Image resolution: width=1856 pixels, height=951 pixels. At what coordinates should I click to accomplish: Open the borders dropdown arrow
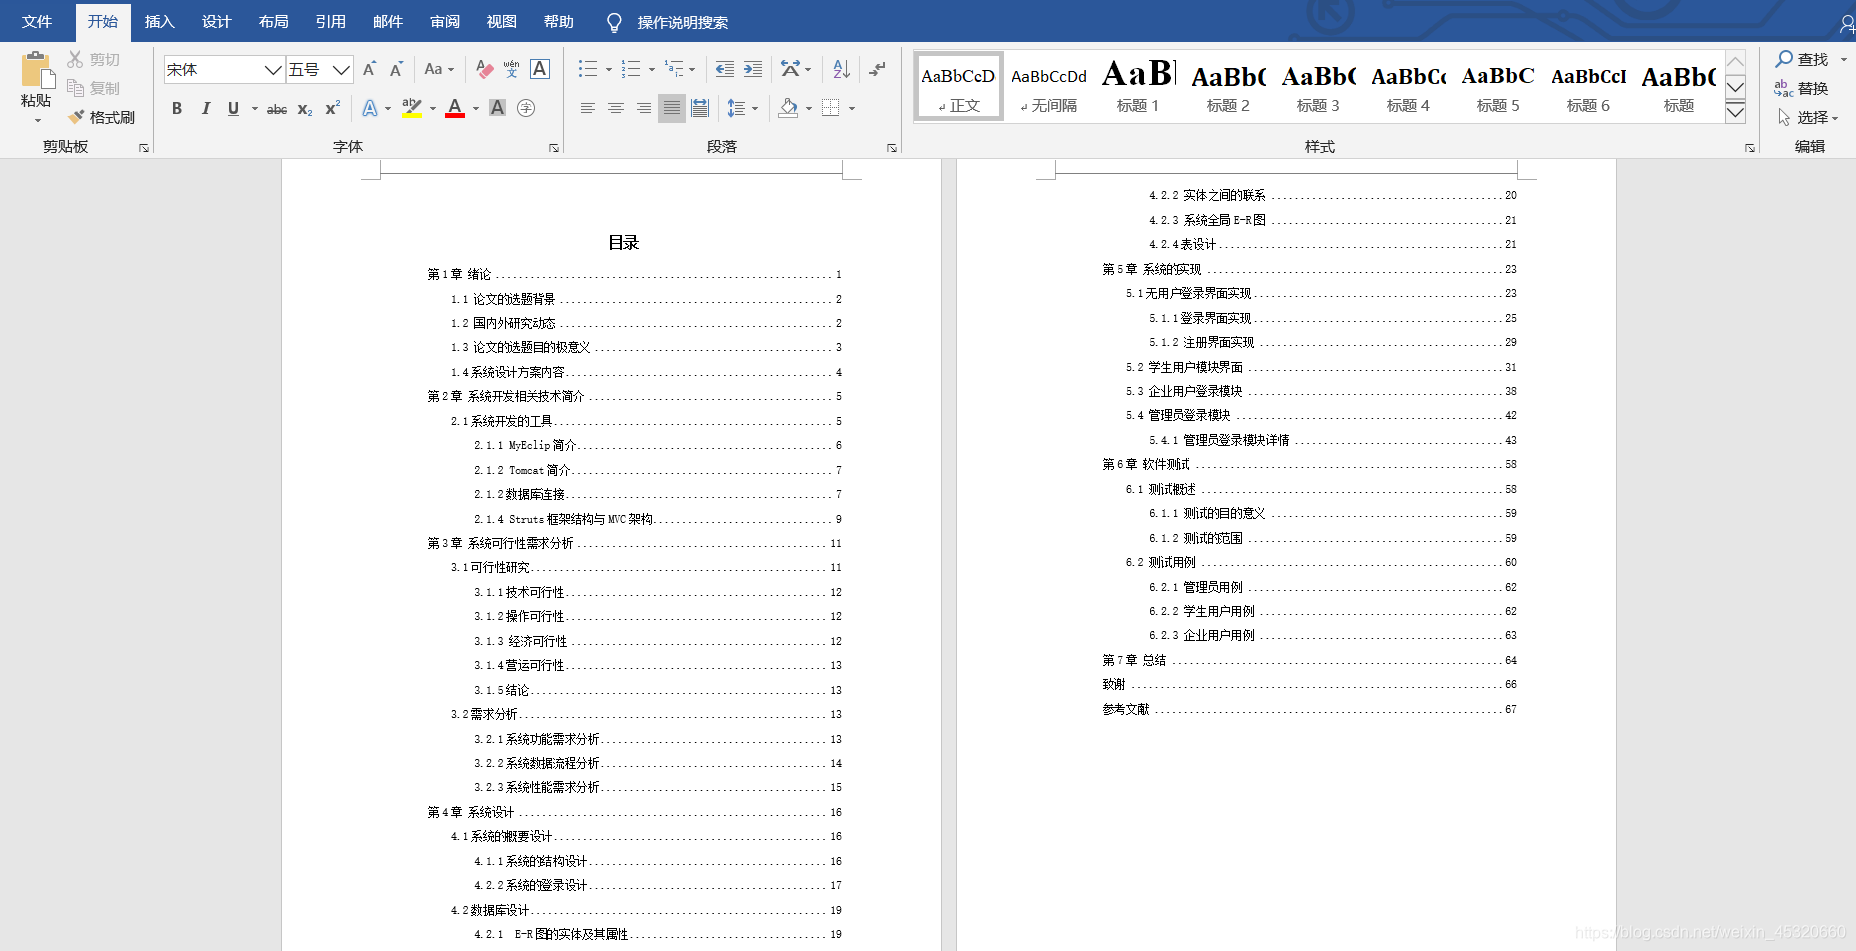(852, 108)
